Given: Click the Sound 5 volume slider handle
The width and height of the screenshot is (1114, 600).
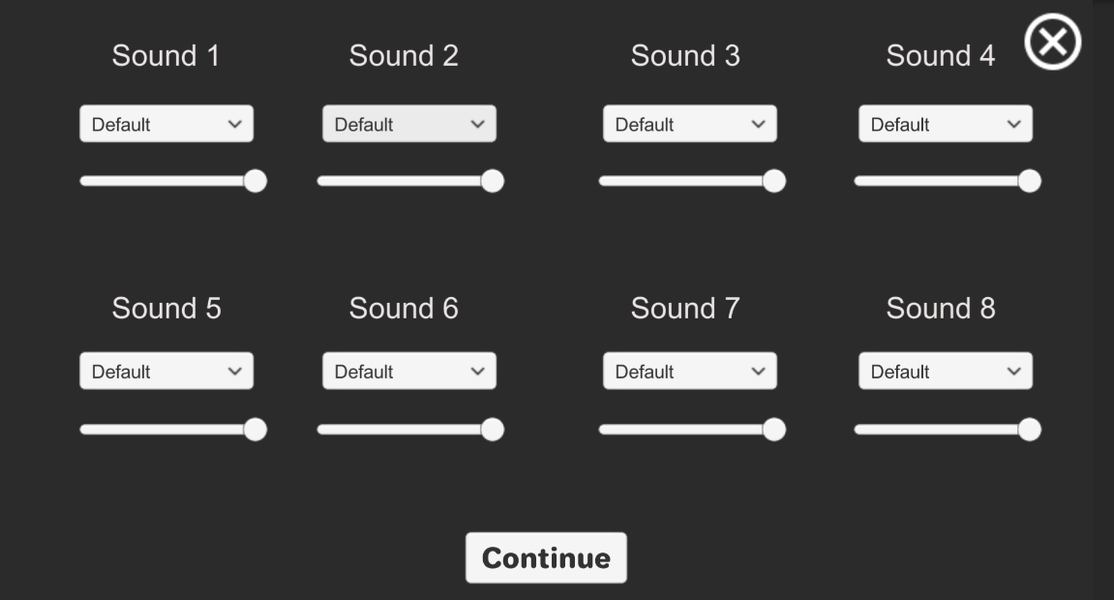Looking at the screenshot, I should click(255, 429).
